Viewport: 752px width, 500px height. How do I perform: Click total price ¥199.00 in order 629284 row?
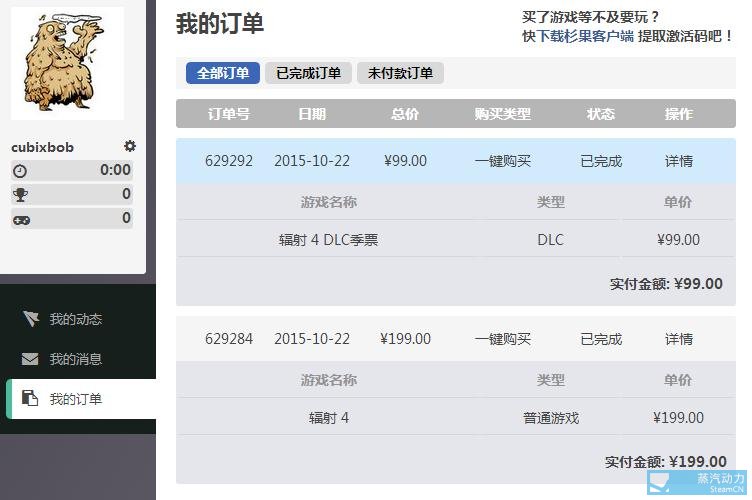click(x=405, y=339)
